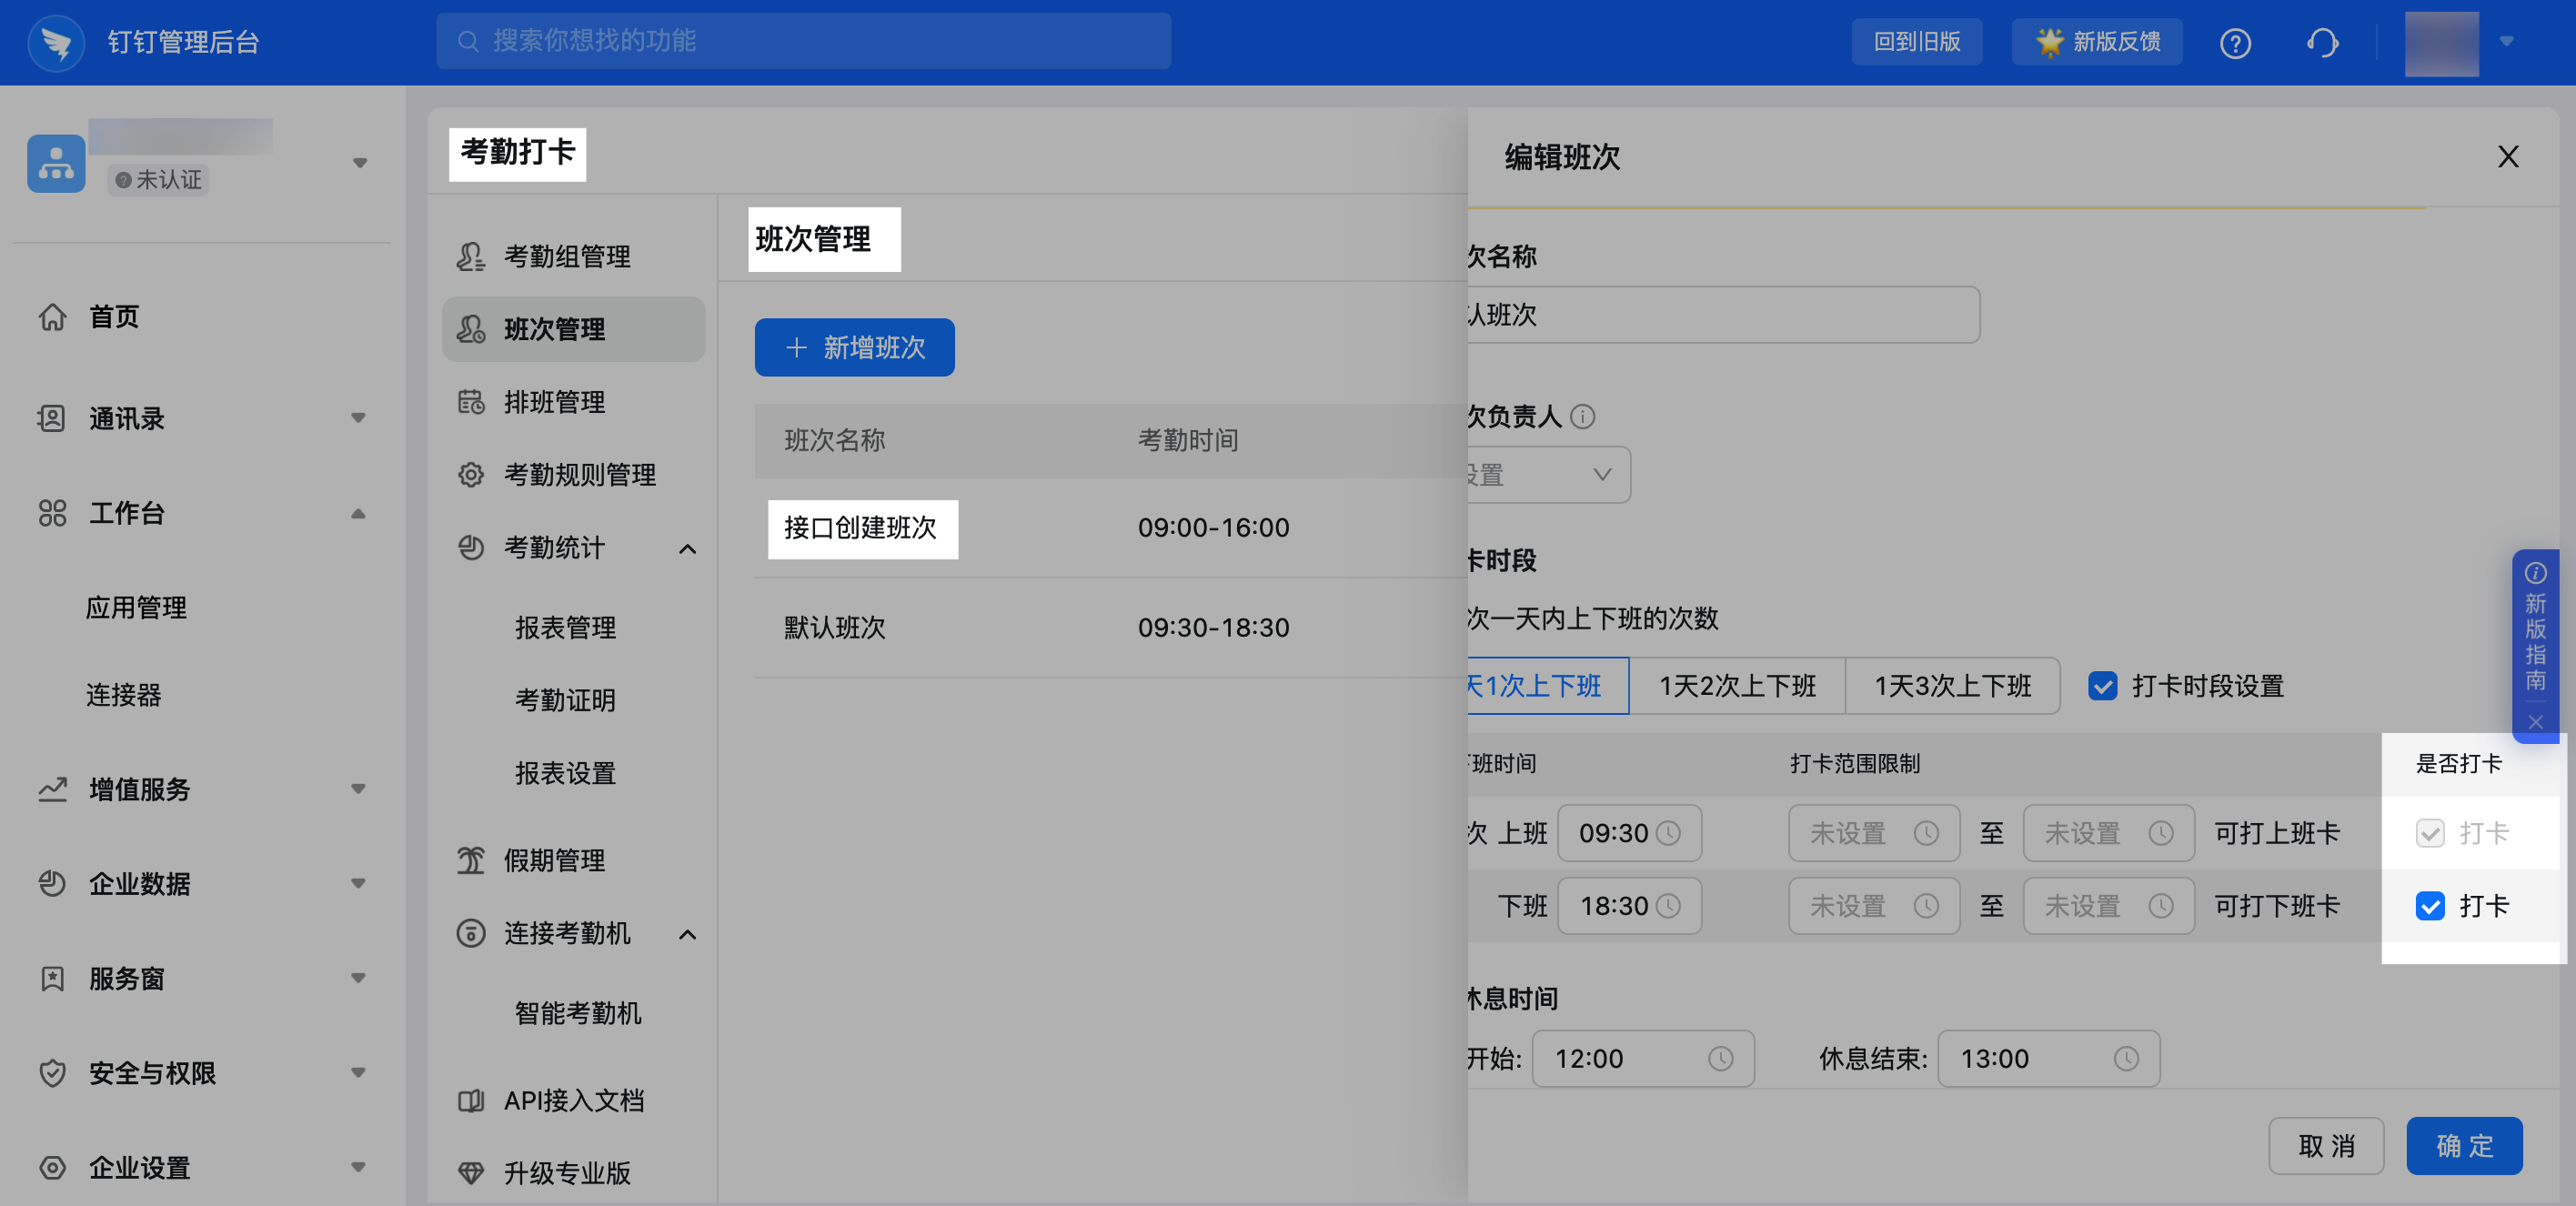This screenshot has width=2576, height=1206.
Task: Click the 新版反馈 button
Action: (x=2097, y=42)
